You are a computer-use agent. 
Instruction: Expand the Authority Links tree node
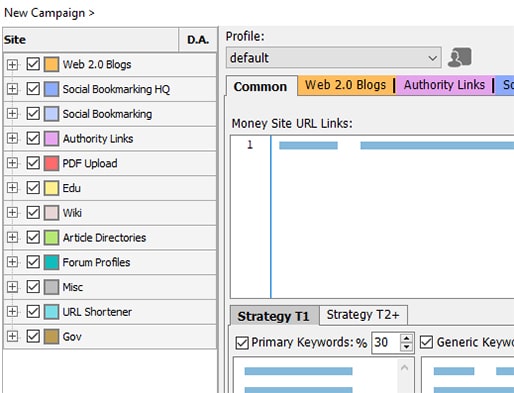tap(12, 138)
